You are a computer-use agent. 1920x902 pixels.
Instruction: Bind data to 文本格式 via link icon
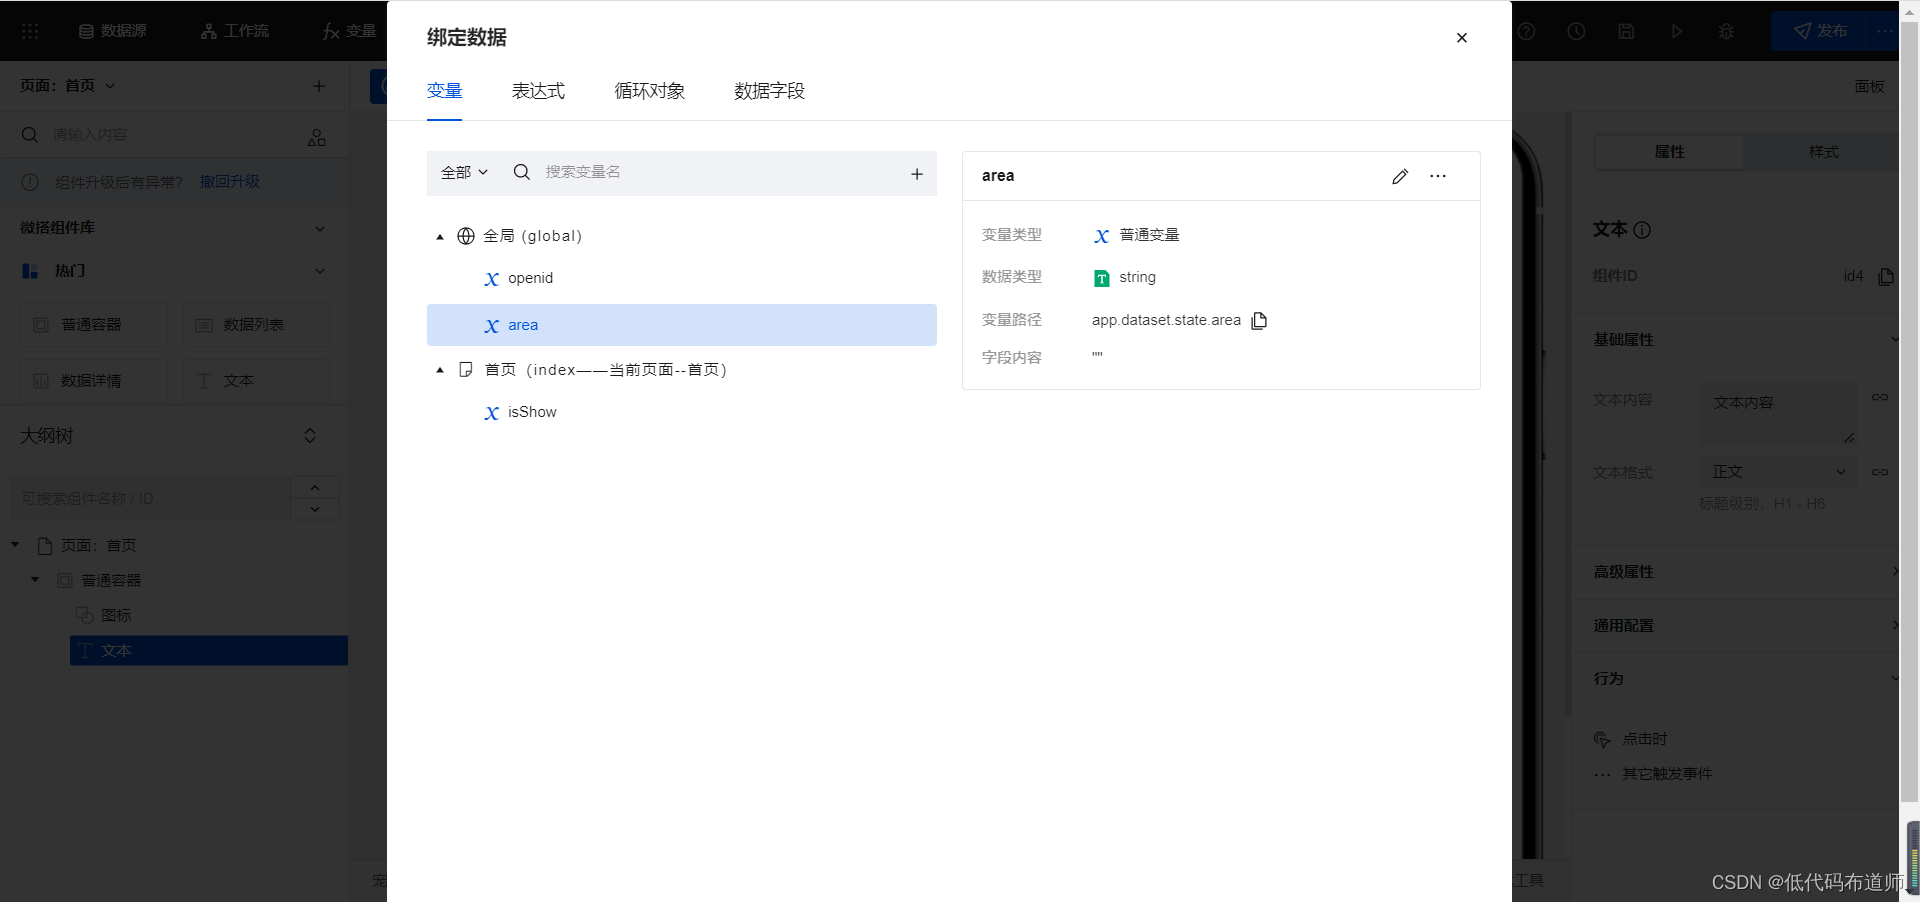pyautogui.click(x=1880, y=472)
